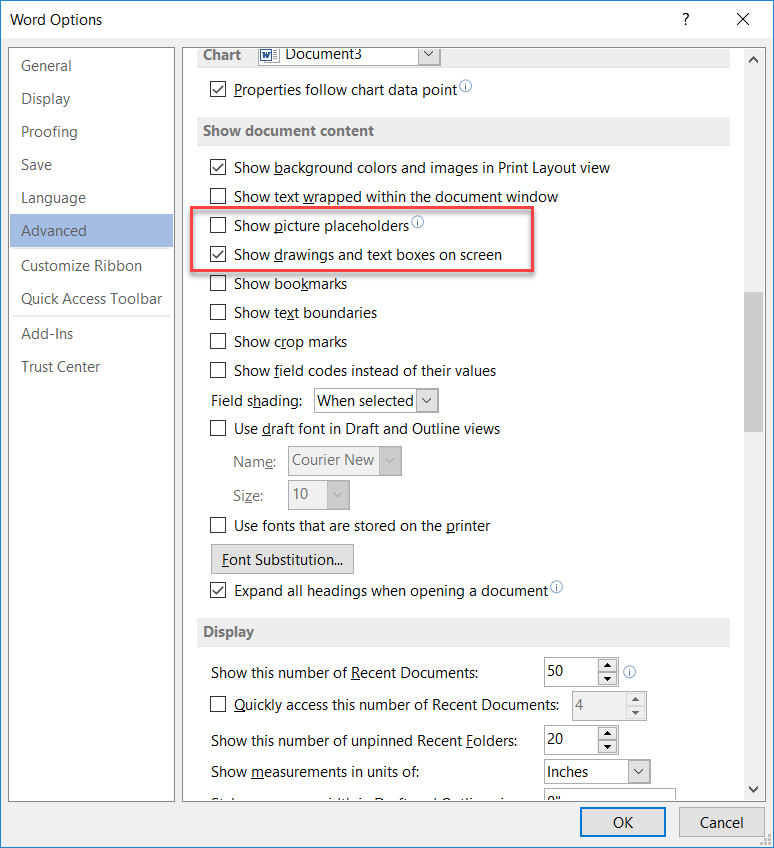Decrease the unpinned Recent Folders count
This screenshot has width=774, height=848.
pos(608,747)
